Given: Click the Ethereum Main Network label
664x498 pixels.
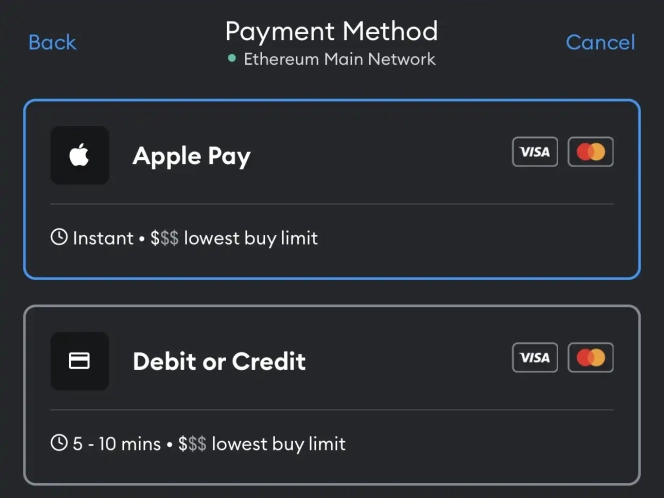Looking at the screenshot, I should 340,59.
